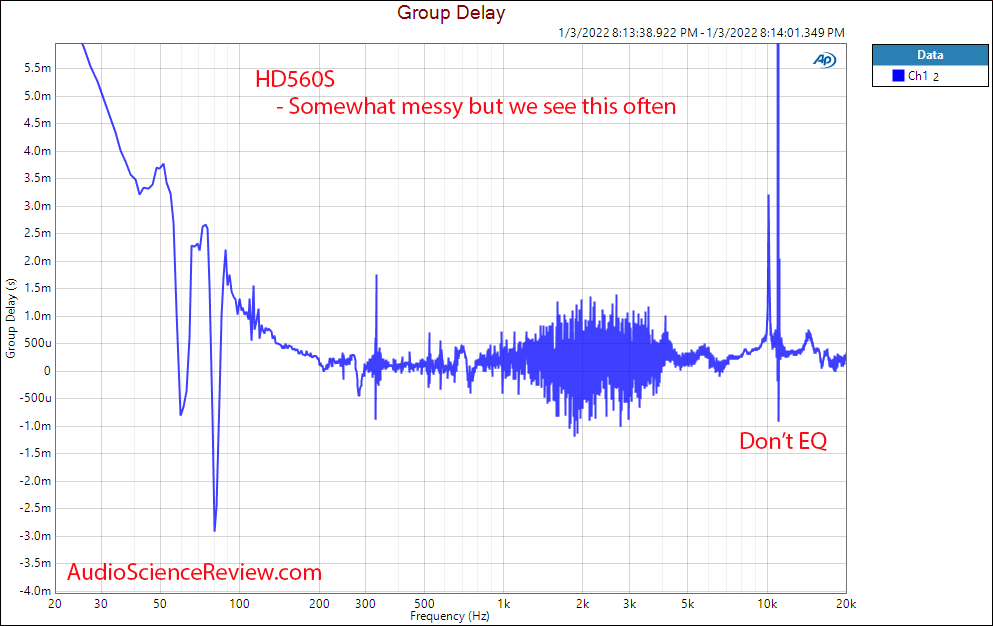Click the 2.0m y-axis tick label
Screen dimensions: 993x626
[x=37, y=260]
